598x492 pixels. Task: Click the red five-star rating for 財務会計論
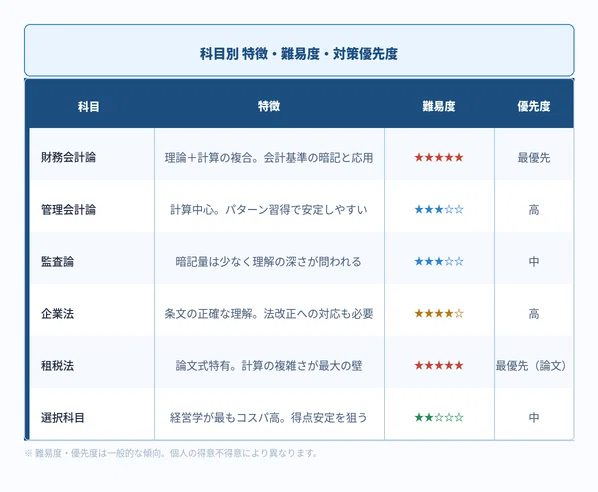pyautogui.click(x=439, y=158)
